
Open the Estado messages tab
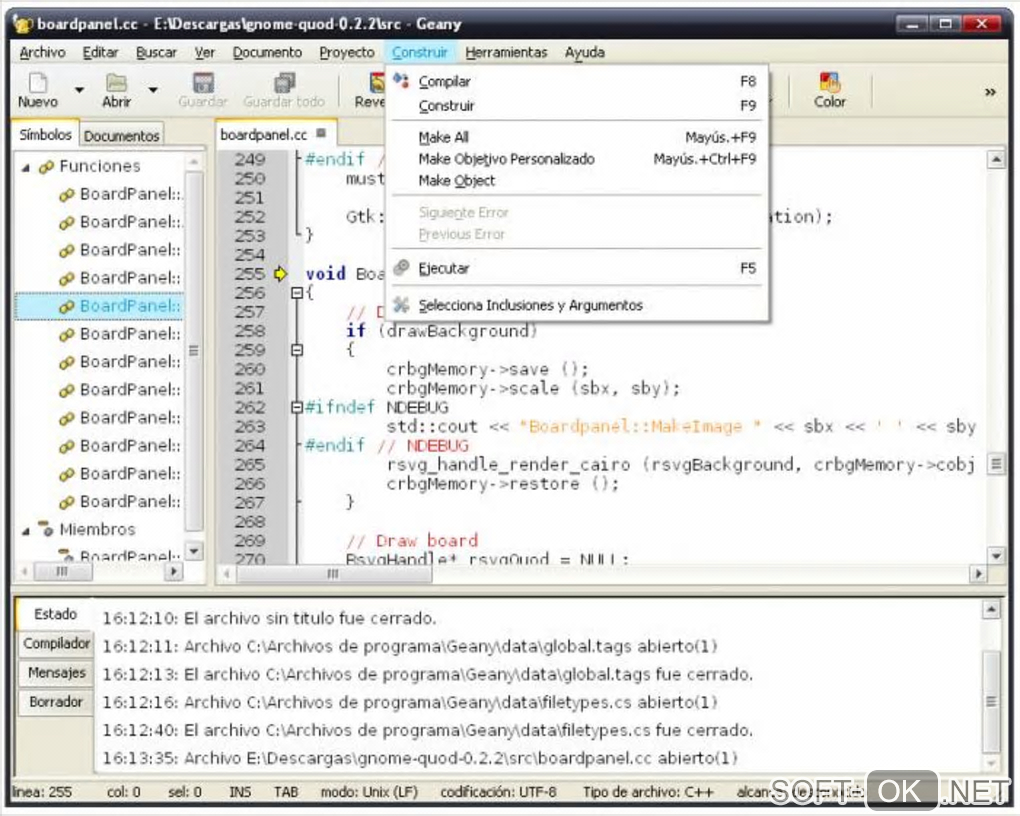tap(55, 614)
